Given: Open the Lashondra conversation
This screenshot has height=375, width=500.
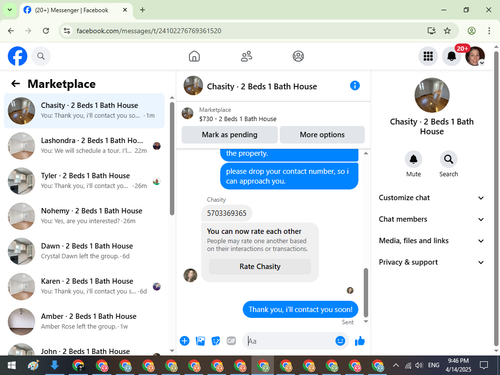Looking at the screenshot, I should pos(84,146).
